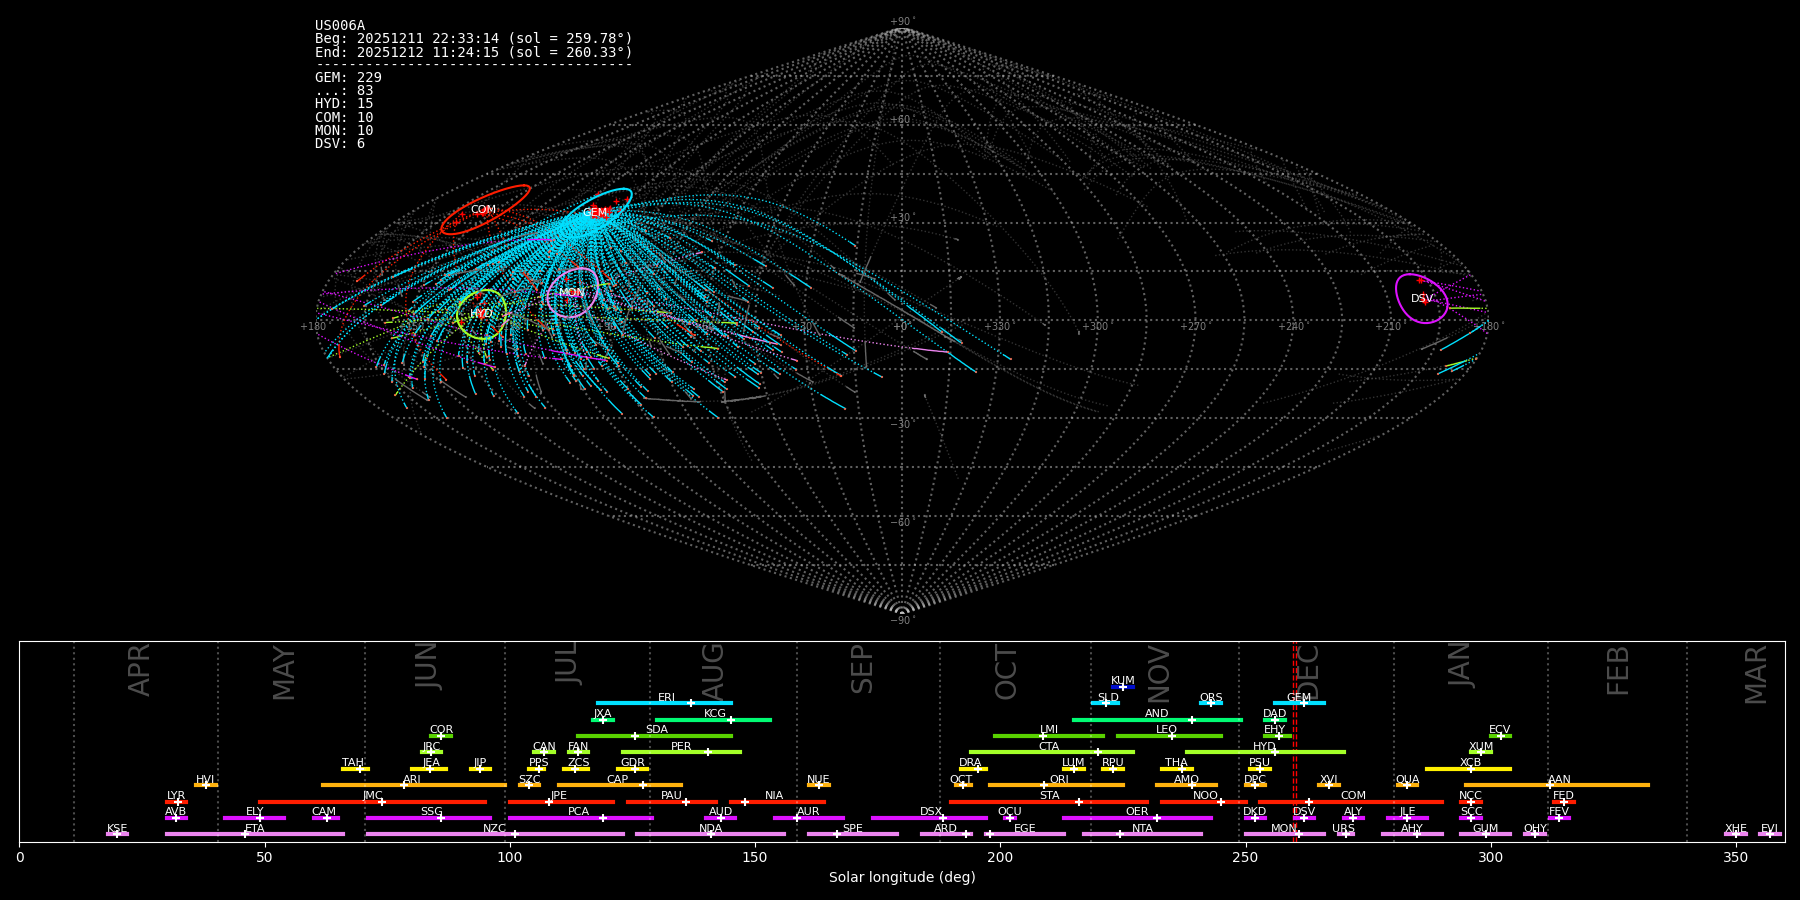
Task: Select the PER shower bar in the timeline
Action: pyautogui.click(x=681, y=752)
